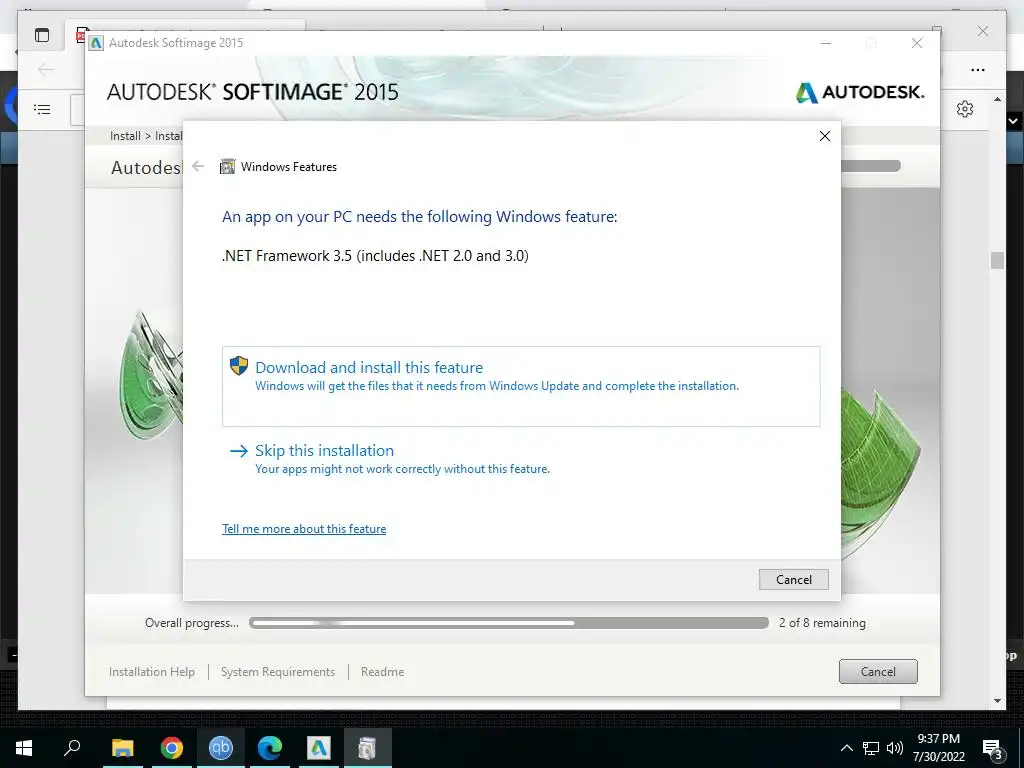
Task: Cancel the Windows Features dialog
Action: (793, 579)
